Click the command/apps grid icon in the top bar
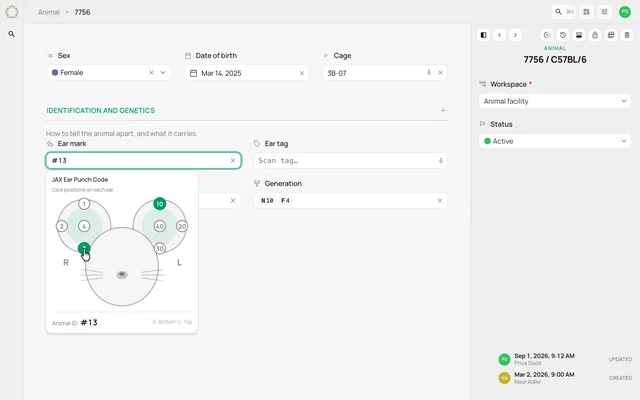 pos(587,12)
